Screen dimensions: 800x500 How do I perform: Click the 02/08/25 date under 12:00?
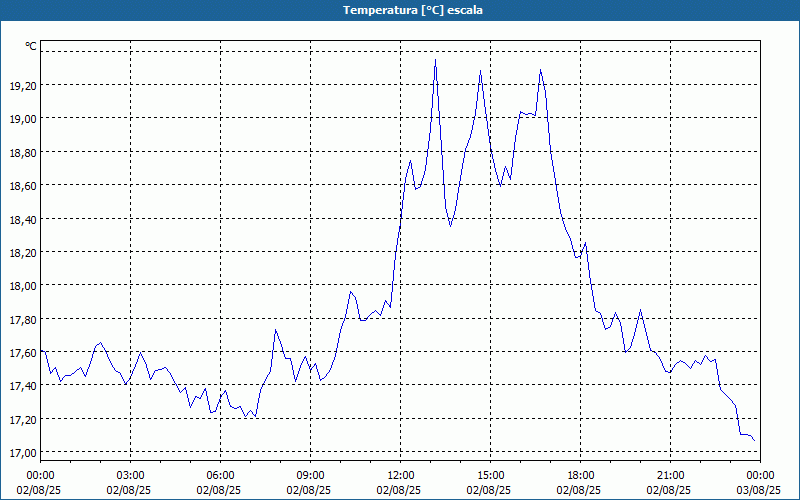pos(398,490)
